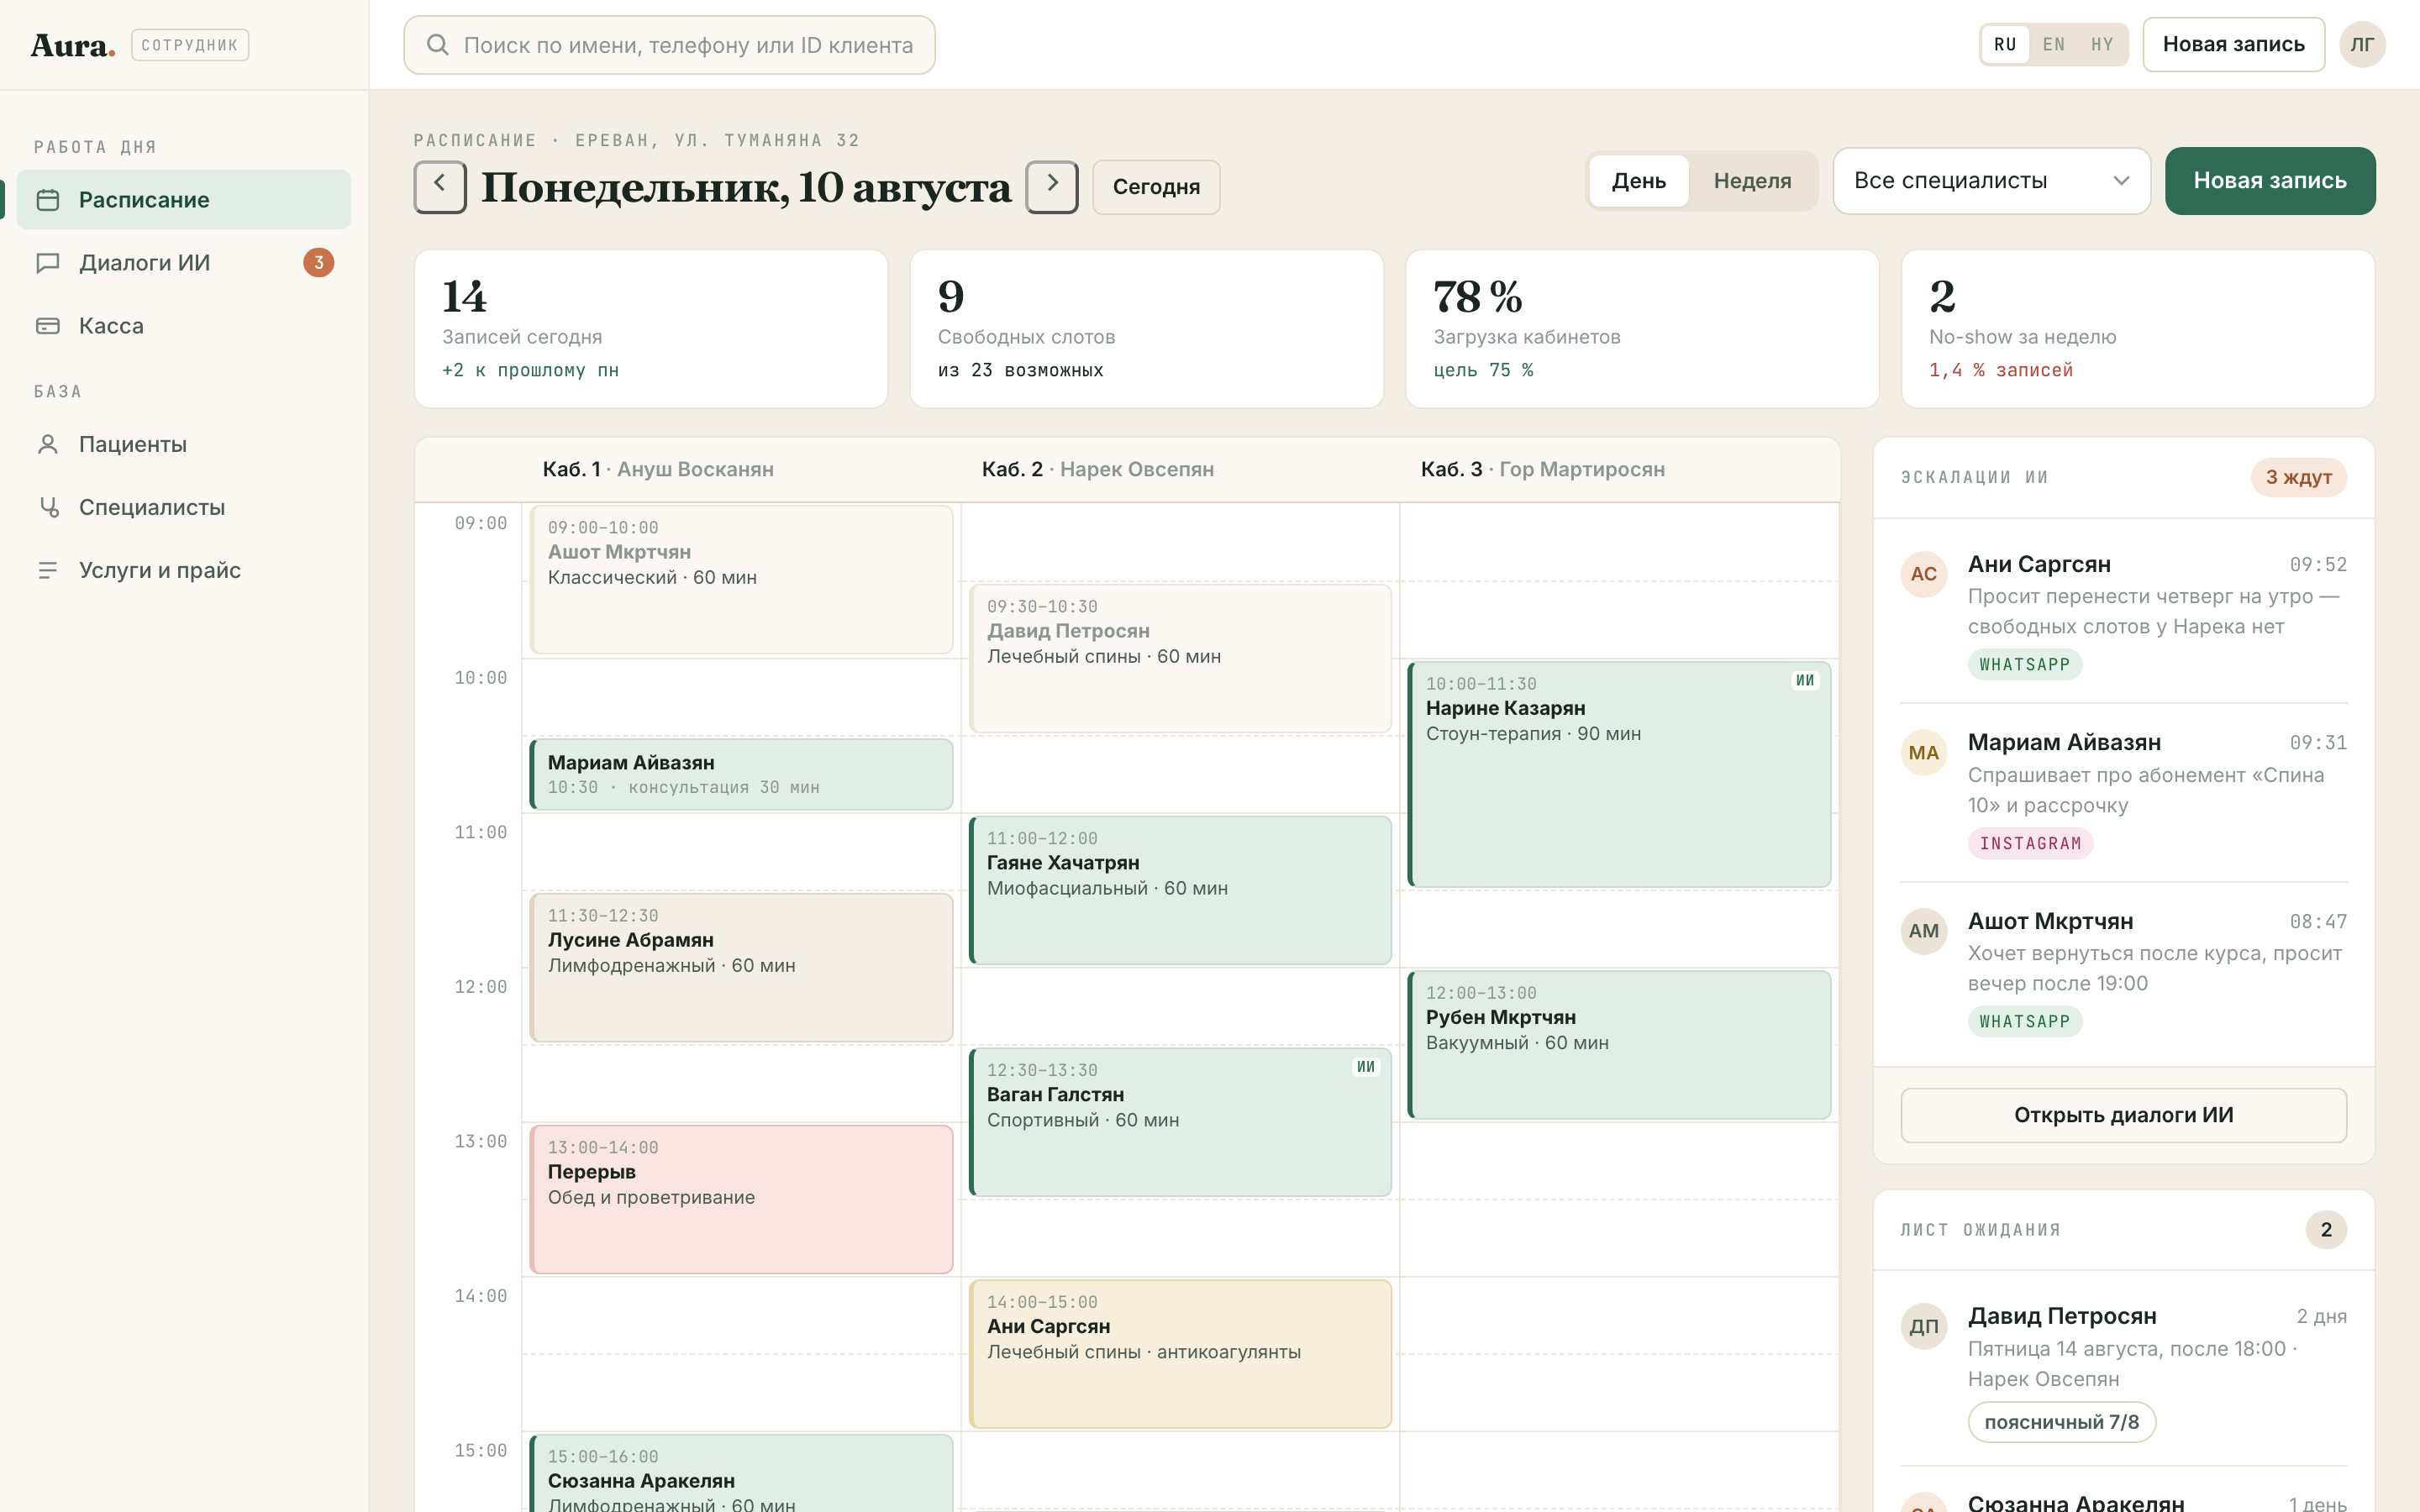The width and height of the screenshot is (2420, 1512).
Task: Click the top bar white Новая запись button
Action: tap(2233, 44)
